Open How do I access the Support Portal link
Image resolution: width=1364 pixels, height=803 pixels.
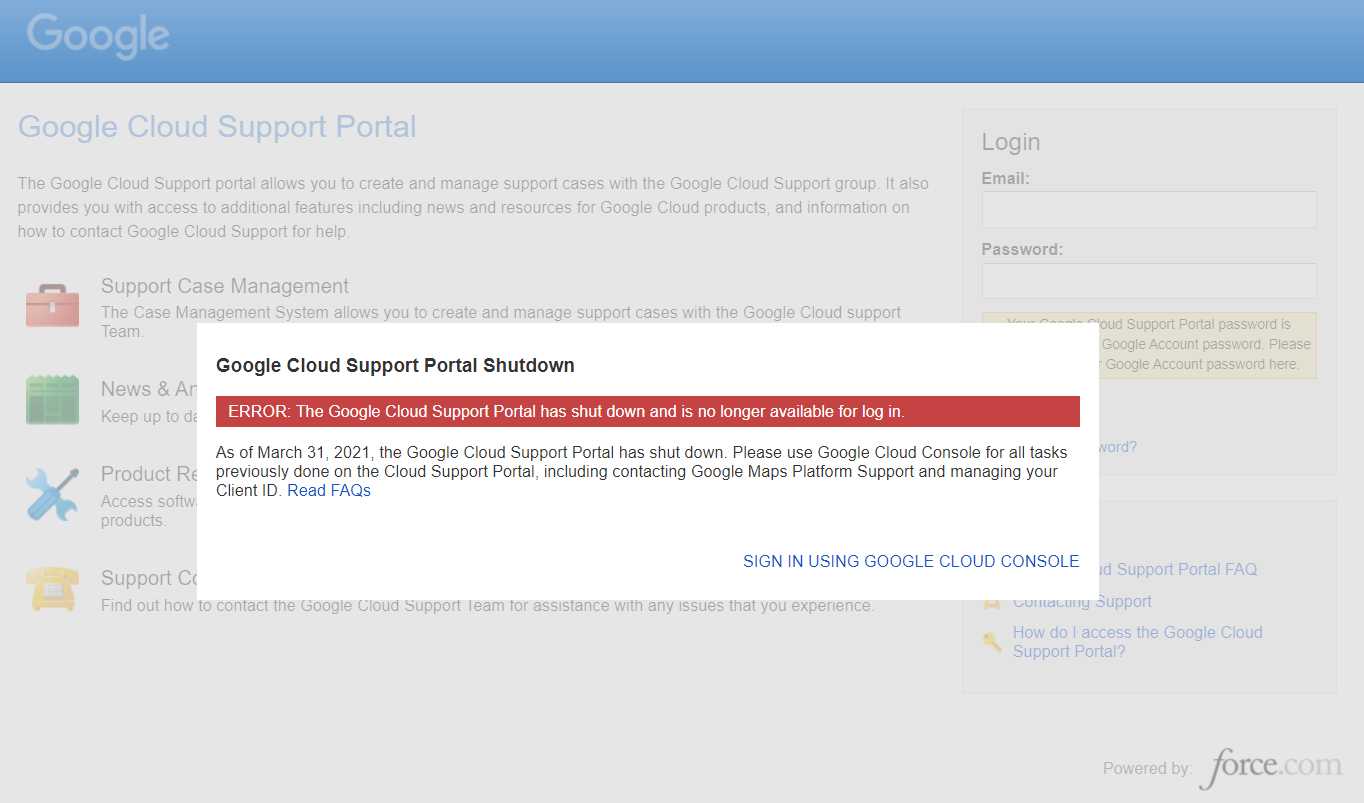[1138, 641]
